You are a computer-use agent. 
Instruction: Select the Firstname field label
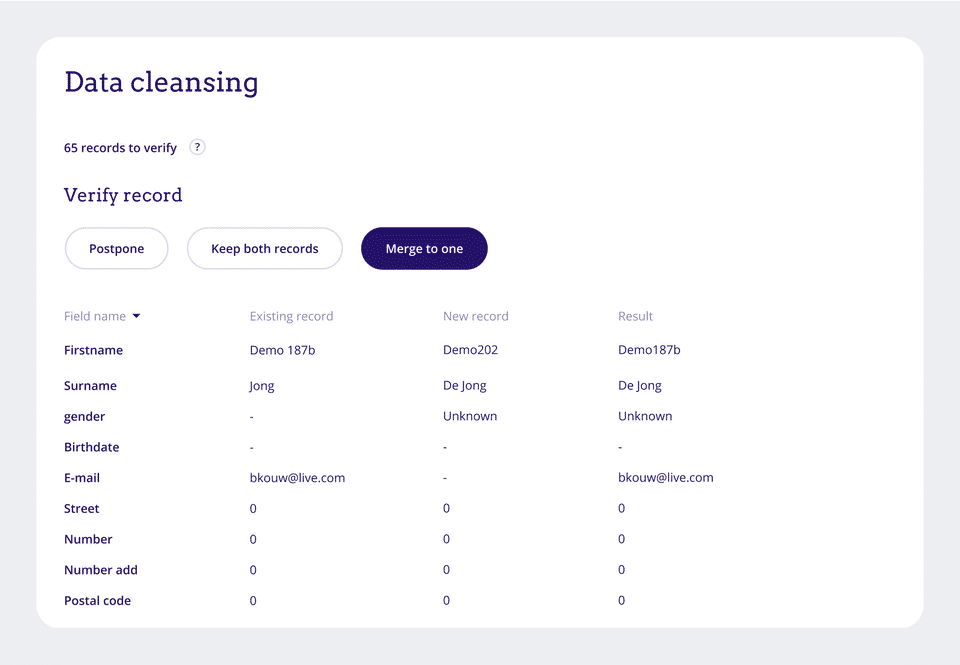(x=94, y=350)
